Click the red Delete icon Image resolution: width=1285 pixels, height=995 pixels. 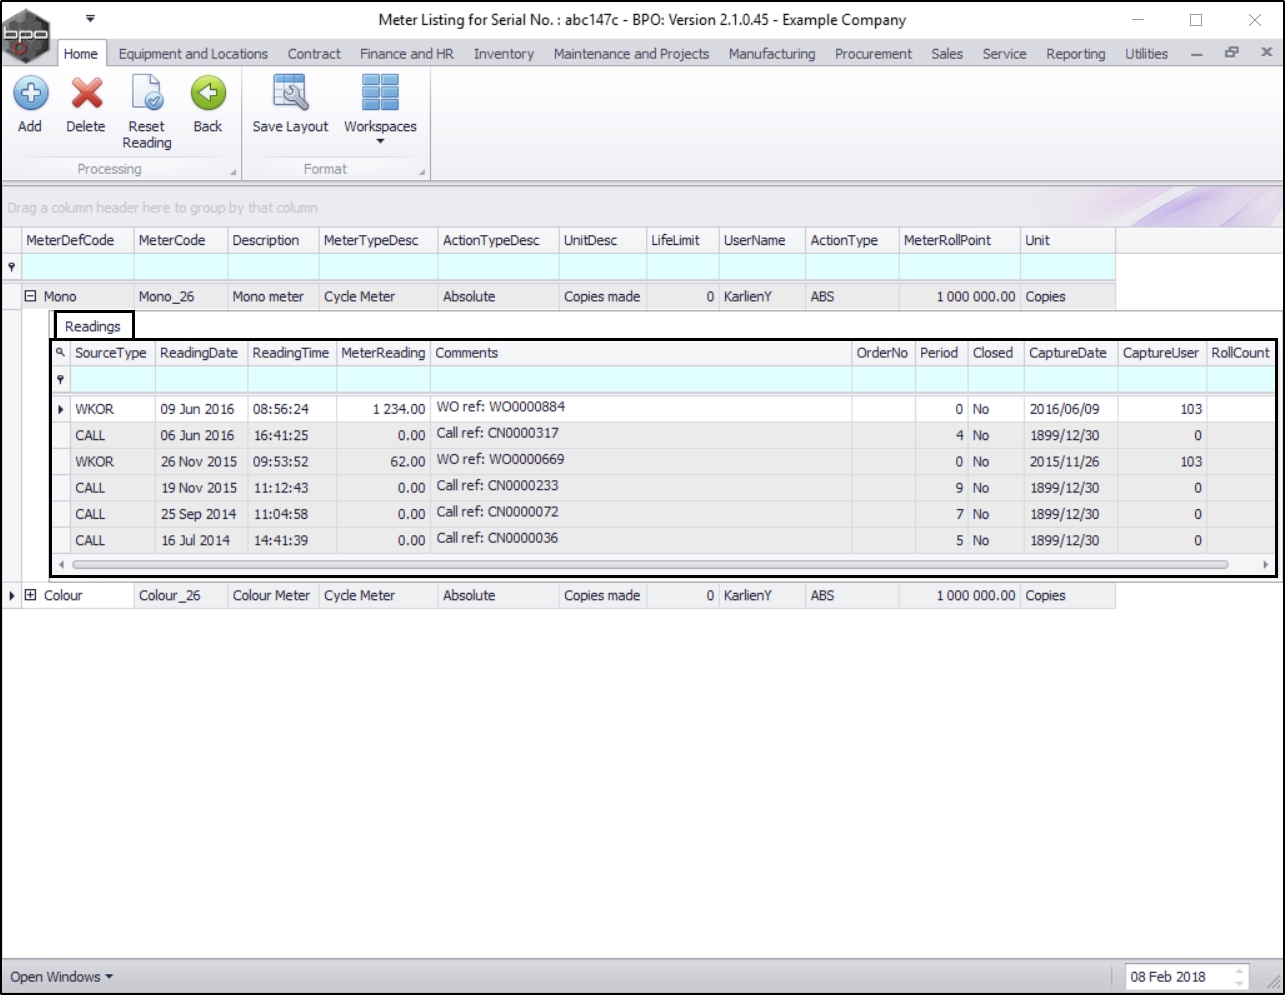87,94
